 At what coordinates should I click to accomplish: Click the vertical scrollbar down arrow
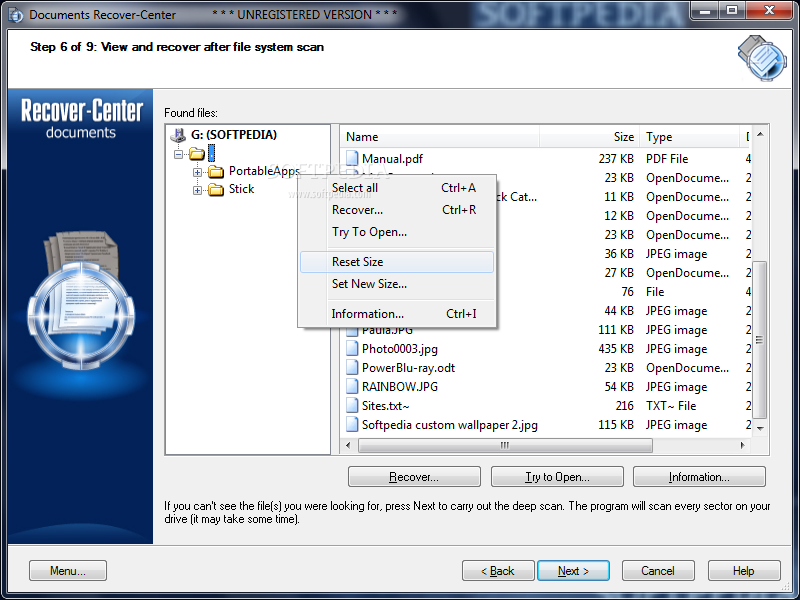pos(760,429)
